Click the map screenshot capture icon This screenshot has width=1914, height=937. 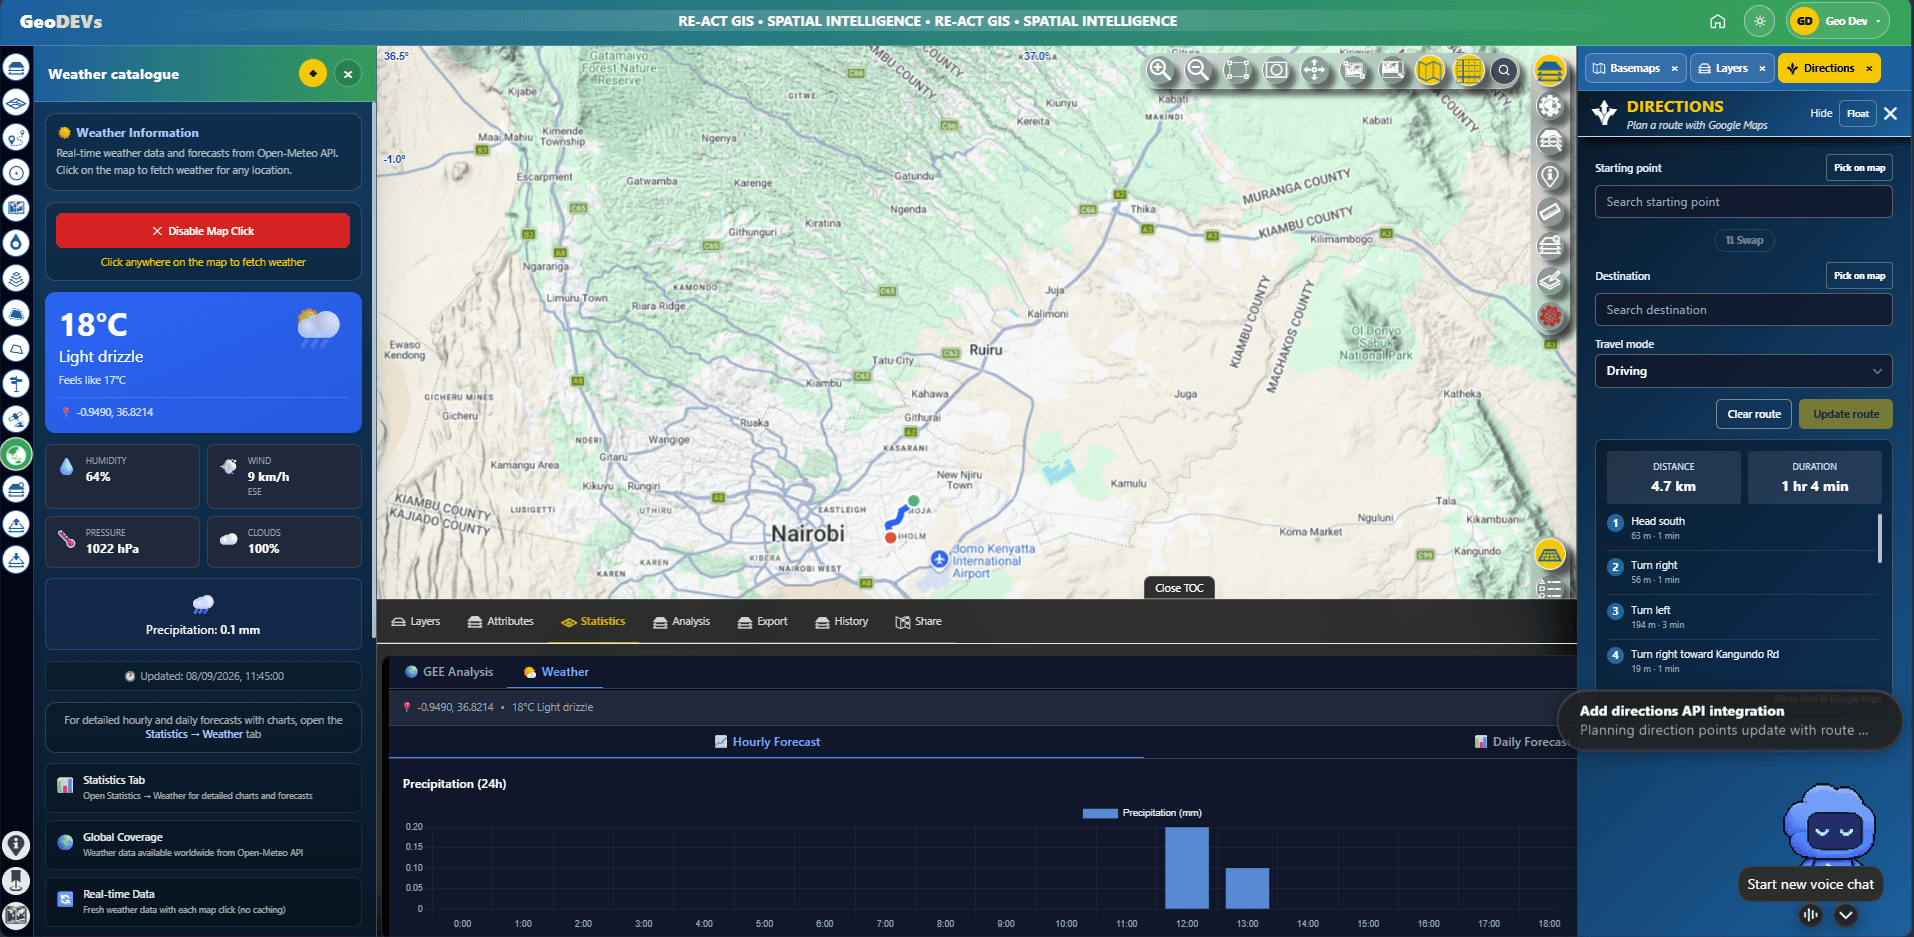1276,70
